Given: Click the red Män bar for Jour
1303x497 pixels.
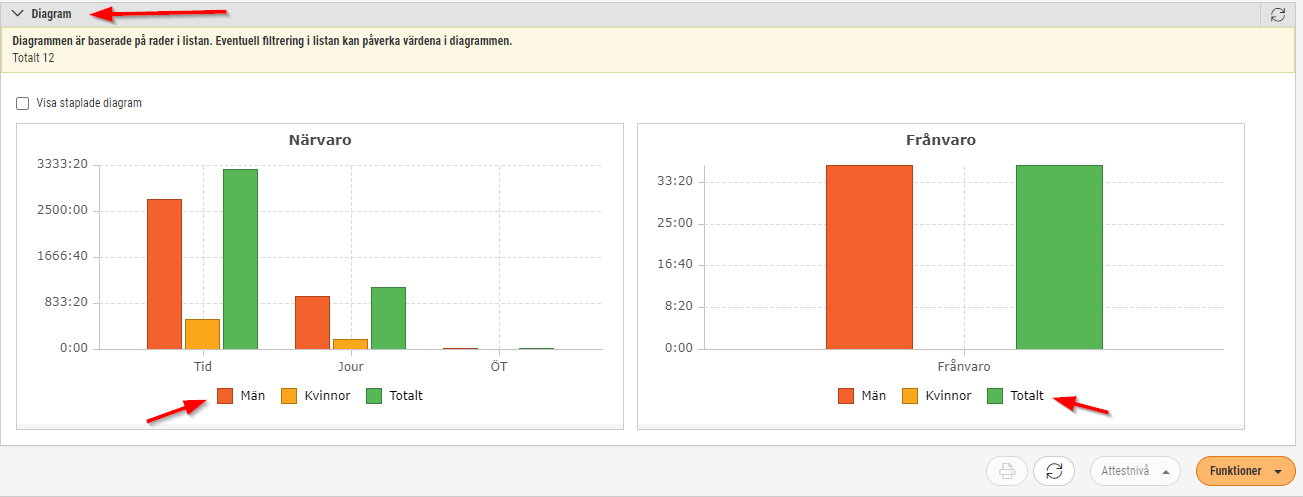Looking at the screenshot, I should [x=312, y=322].
